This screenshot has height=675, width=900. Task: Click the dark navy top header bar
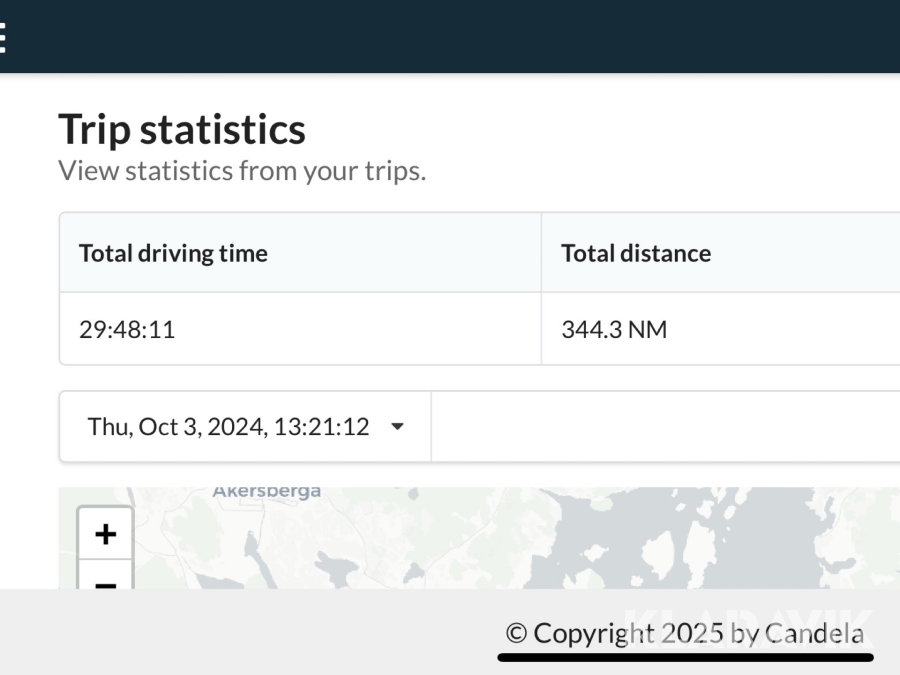point(450,36)
